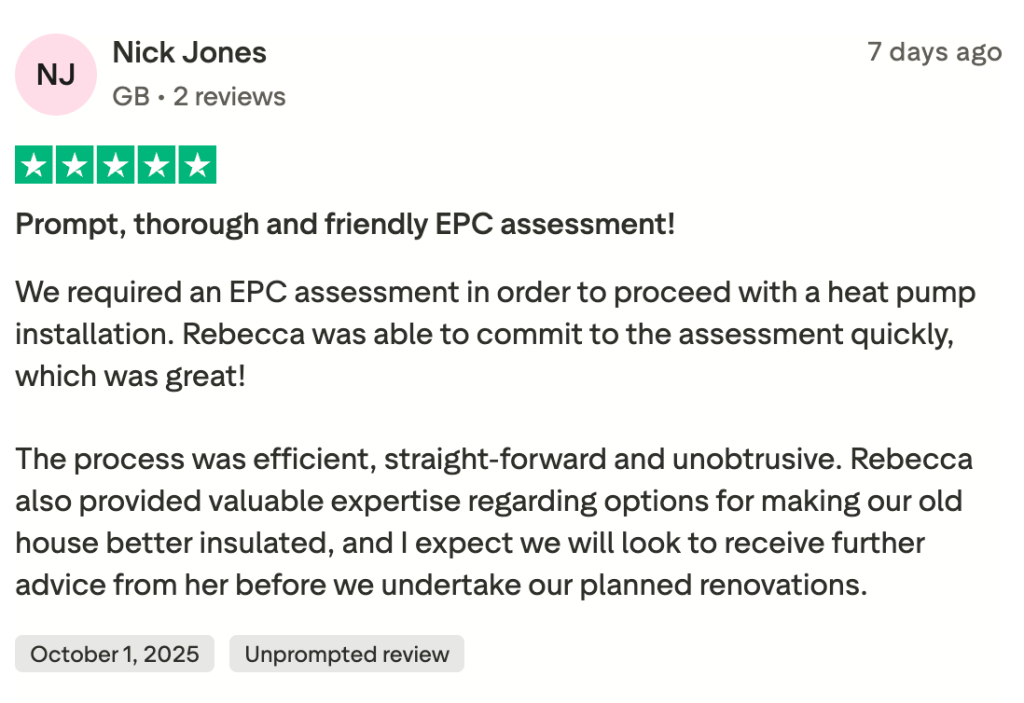This screenshot has height=703, width=1024.
Task: Open Nick Jones reviewer profile
Action: (x=189, y=52)
